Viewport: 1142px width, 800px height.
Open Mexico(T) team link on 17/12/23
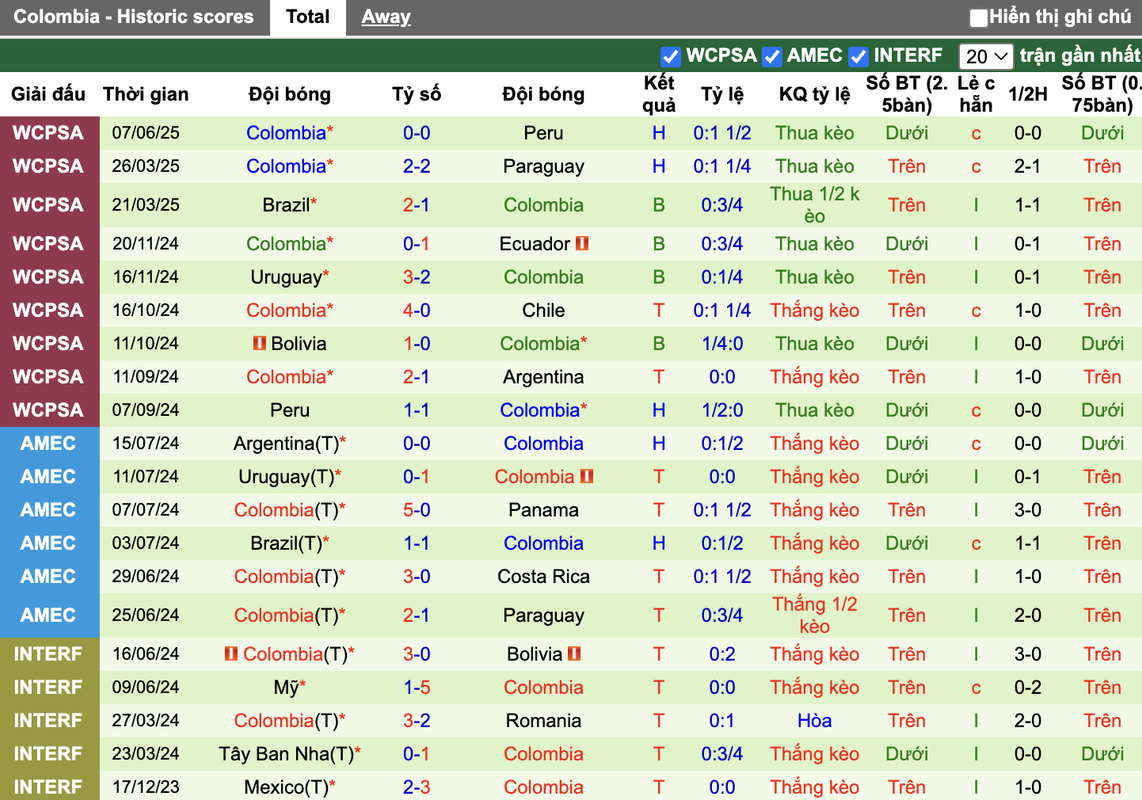click(286, 788)
